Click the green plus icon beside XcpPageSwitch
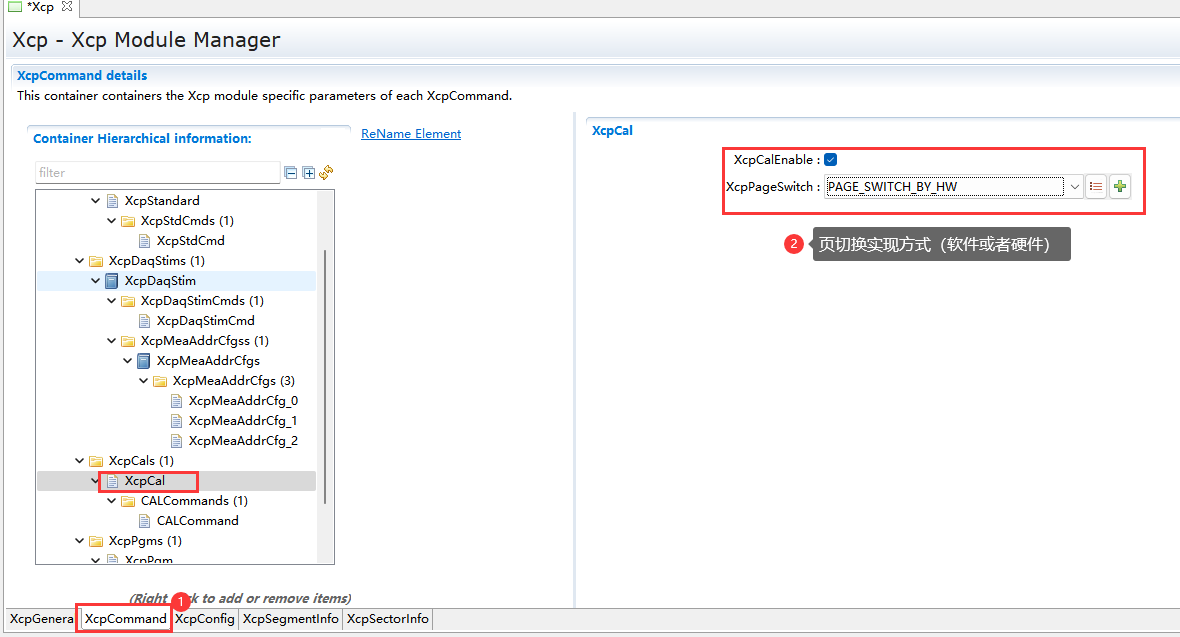1180x637 pixels. coord(1120,187)
